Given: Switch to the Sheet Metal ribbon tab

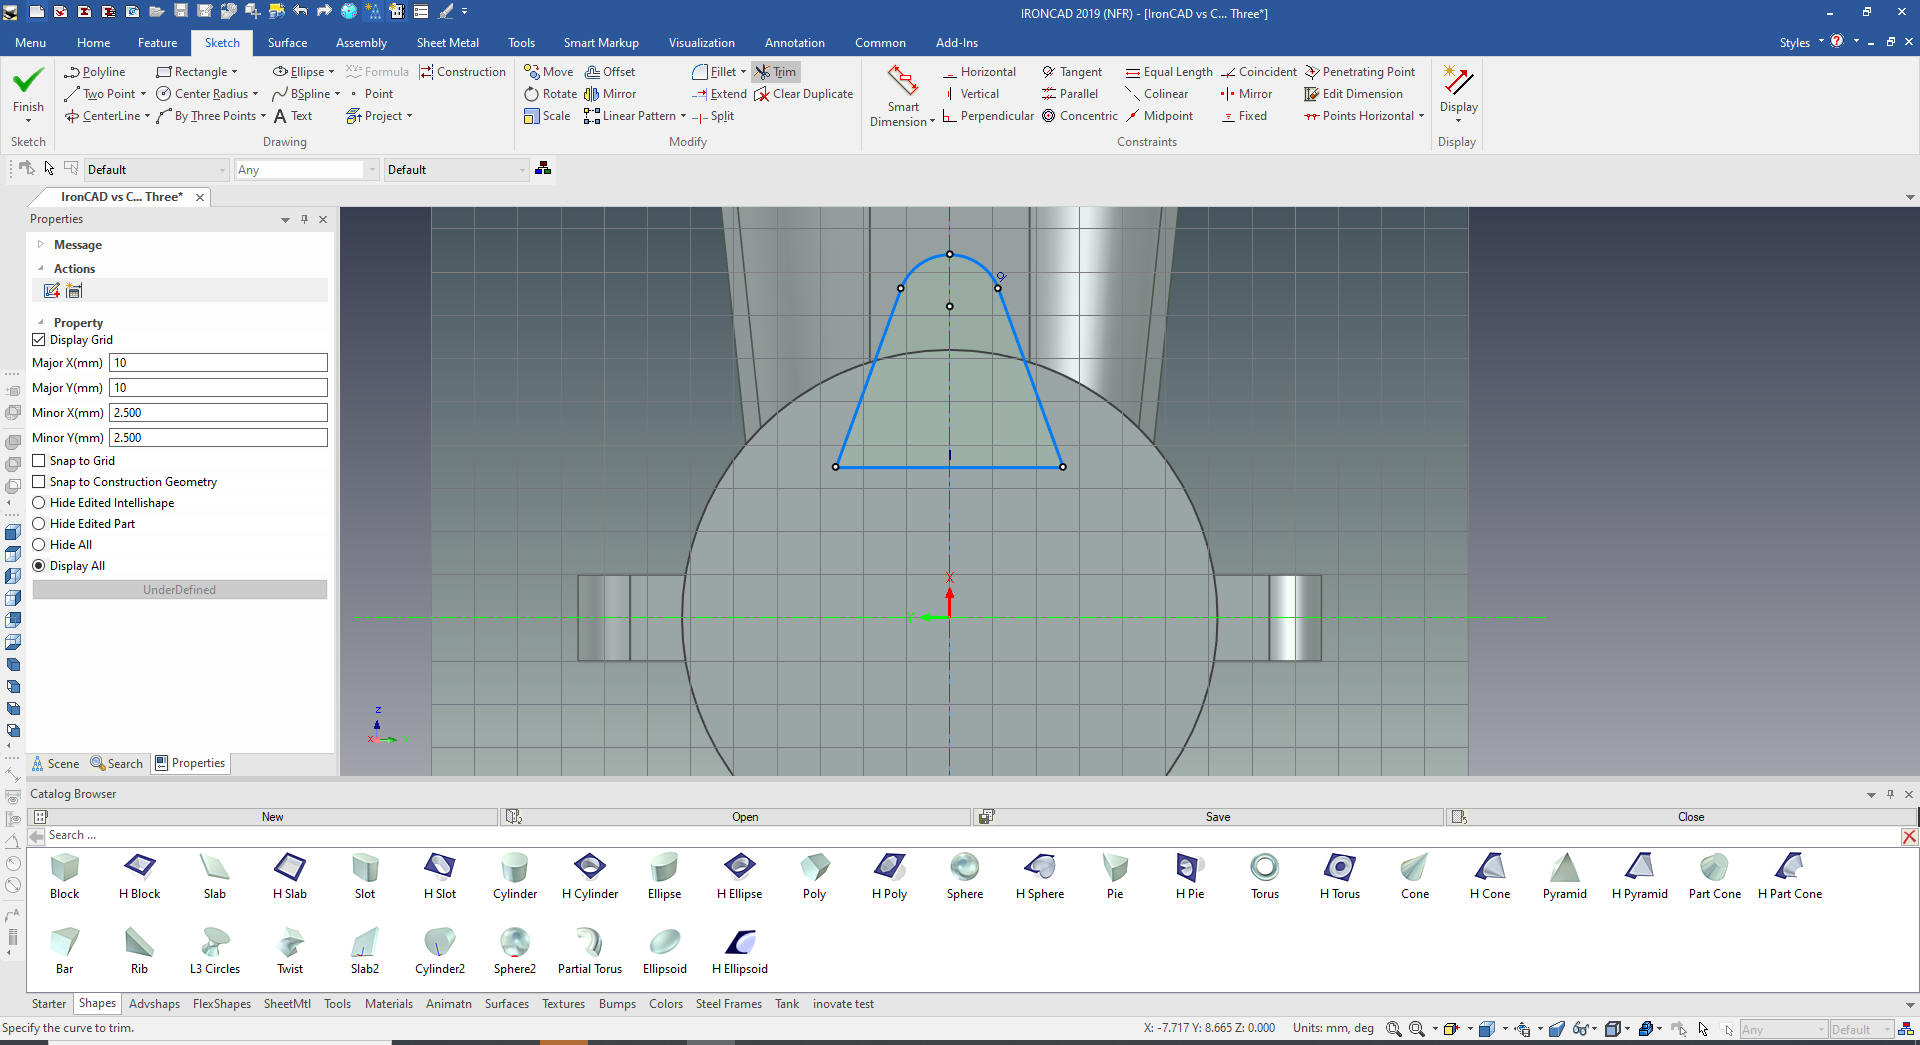Looking at the screenshot, I should (x=447, y=43).
